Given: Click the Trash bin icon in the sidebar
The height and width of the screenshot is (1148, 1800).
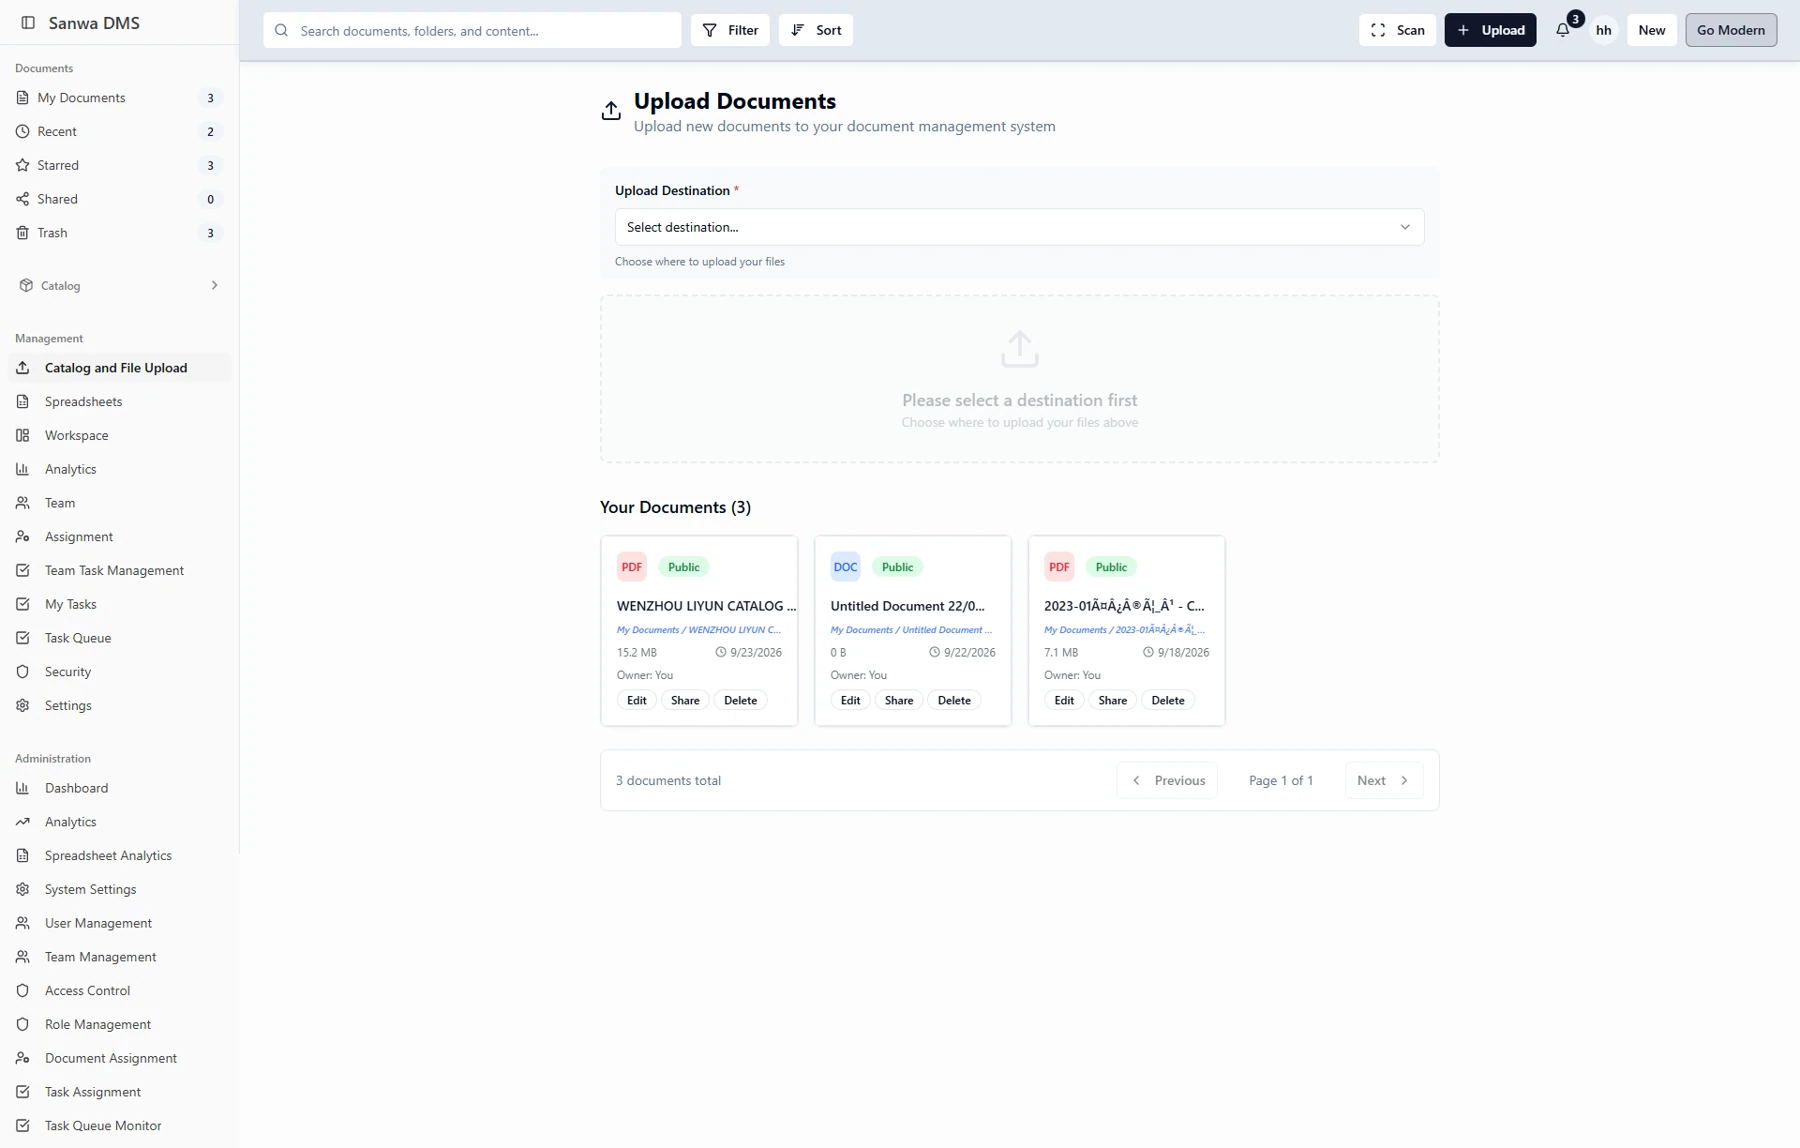Looking at the screenshot, I should click(22, 233).
